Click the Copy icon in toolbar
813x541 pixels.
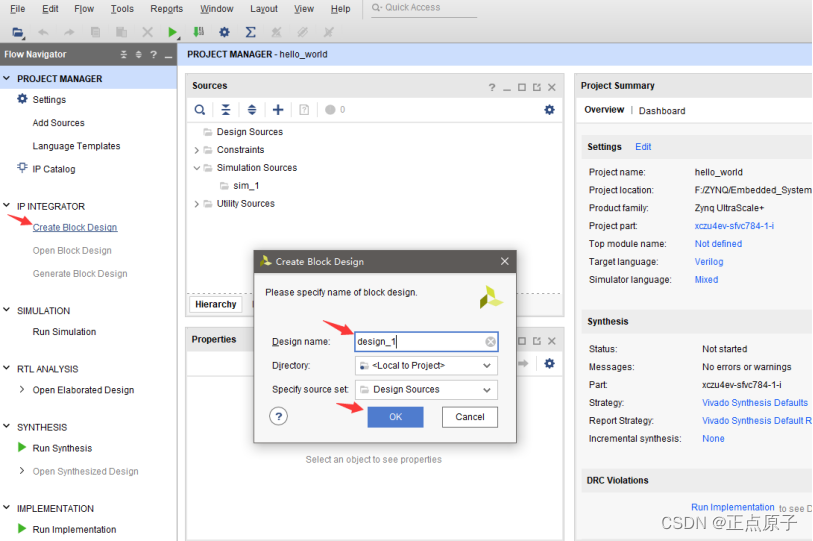coord(95,32)
